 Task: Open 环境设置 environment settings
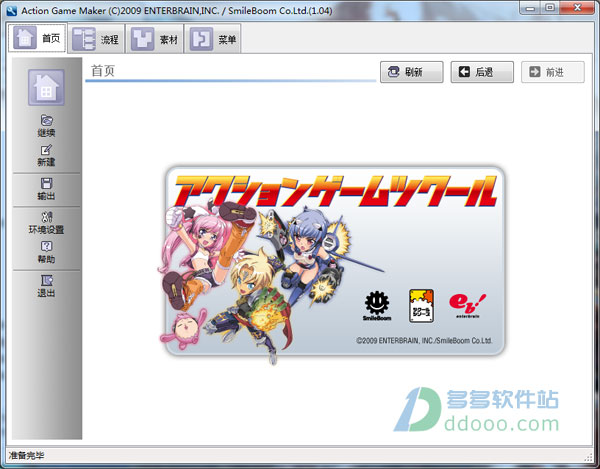point(46,223)
